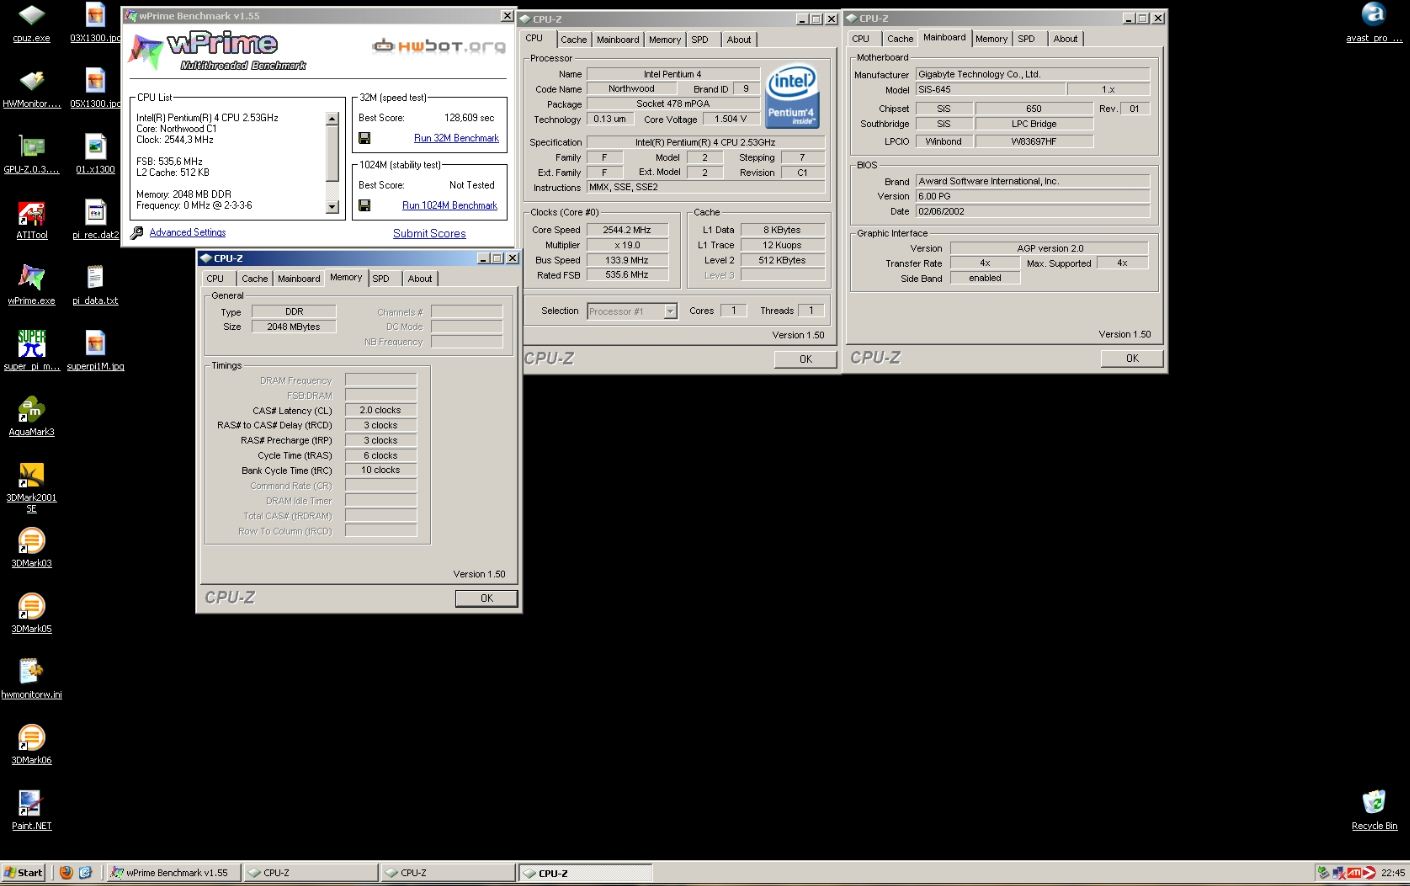Click the Advanced Settings wrench icon in wPrime
Viewport: 1410px width, 886px height.
pos(137,232)
